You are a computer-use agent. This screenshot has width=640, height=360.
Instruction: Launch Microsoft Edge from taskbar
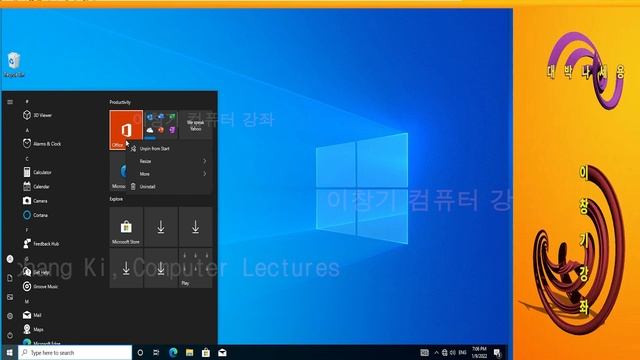point(173,353)
